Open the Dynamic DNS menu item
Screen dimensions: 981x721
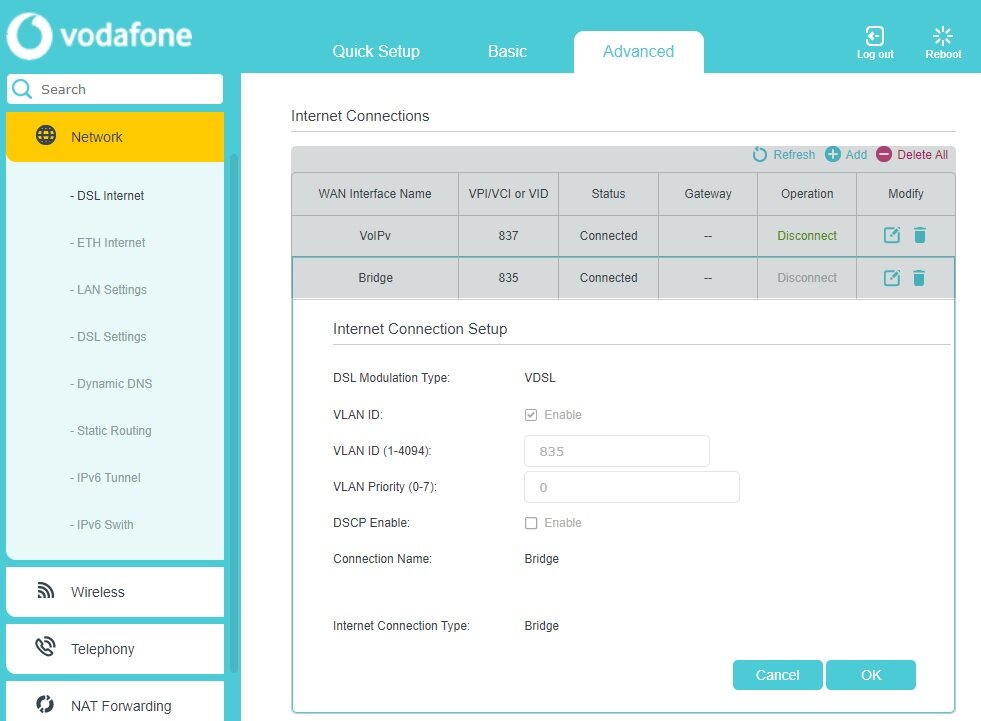click(x=111, y=384)
